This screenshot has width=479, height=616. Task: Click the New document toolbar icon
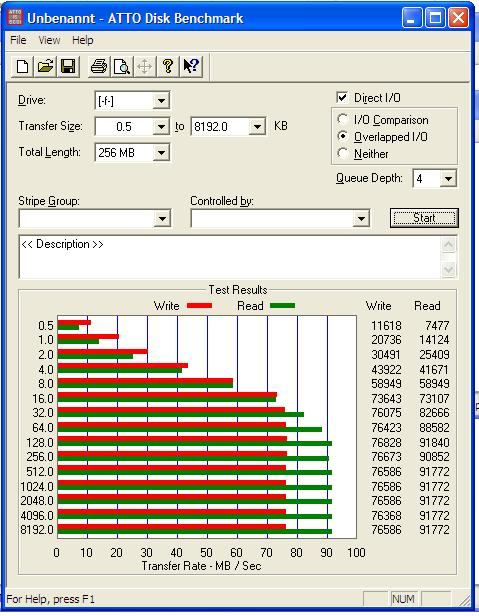pos(22,66)
